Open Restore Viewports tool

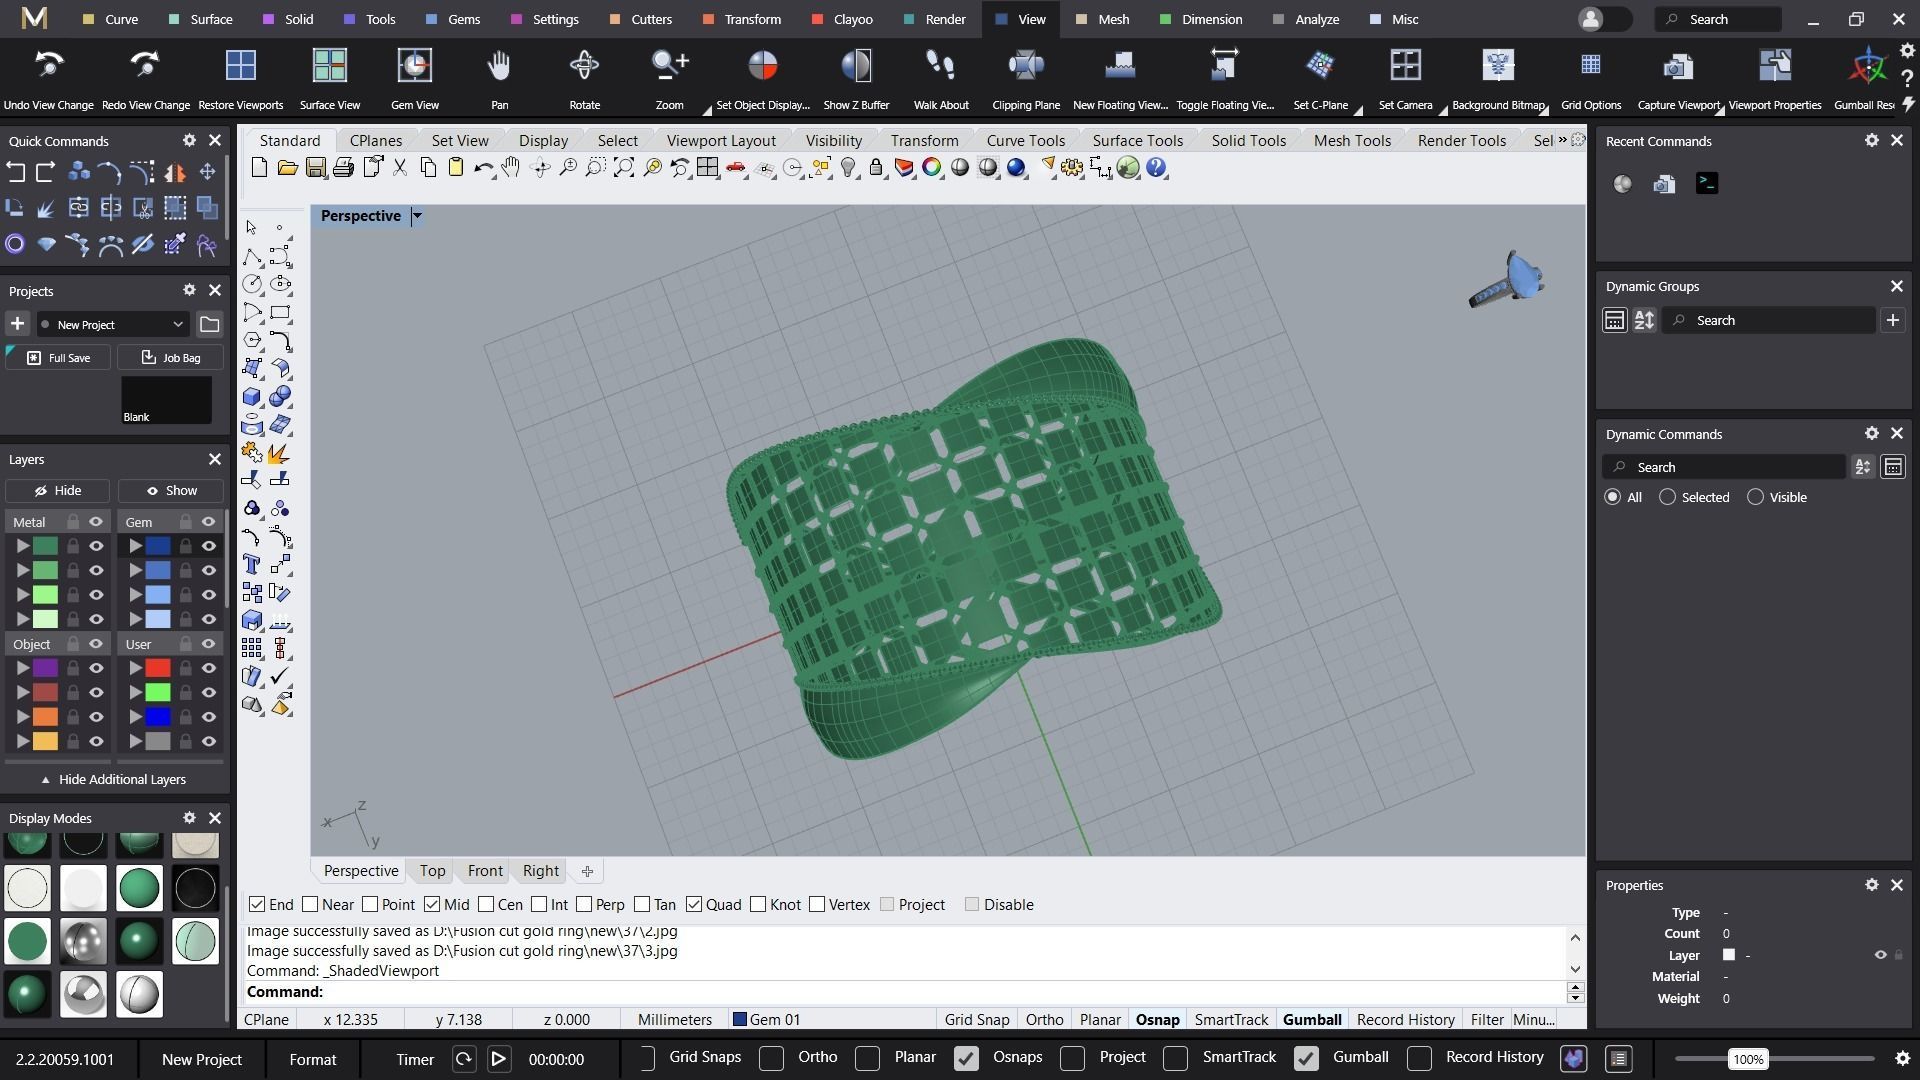point(240,65)
